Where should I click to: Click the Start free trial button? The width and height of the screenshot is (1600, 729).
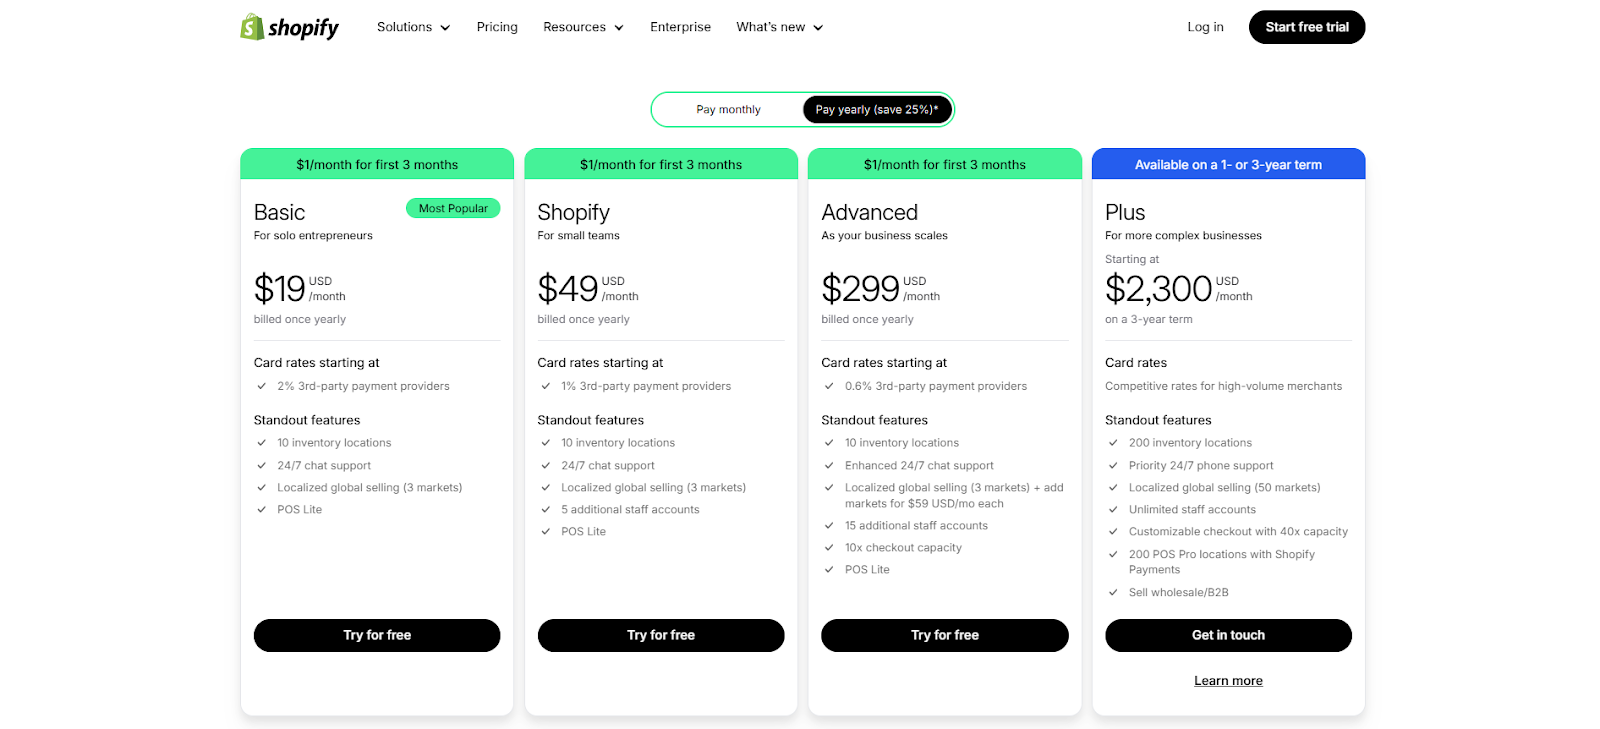click(1307, 27)
